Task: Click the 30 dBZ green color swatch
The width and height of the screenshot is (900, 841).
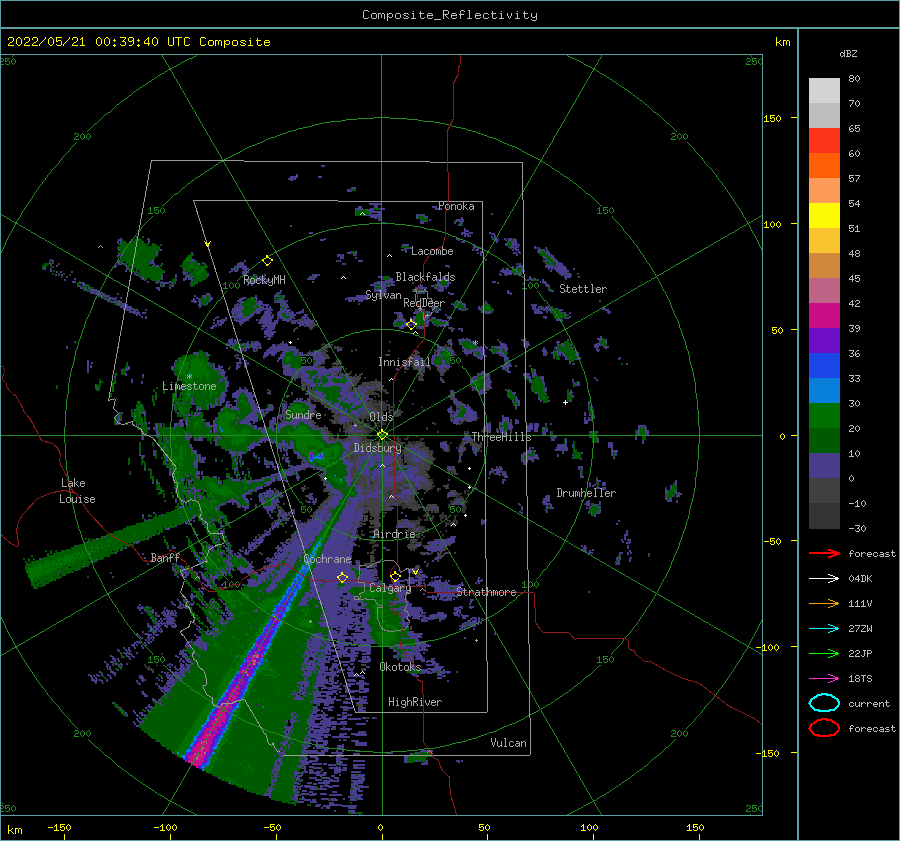Action: [824, 416]
